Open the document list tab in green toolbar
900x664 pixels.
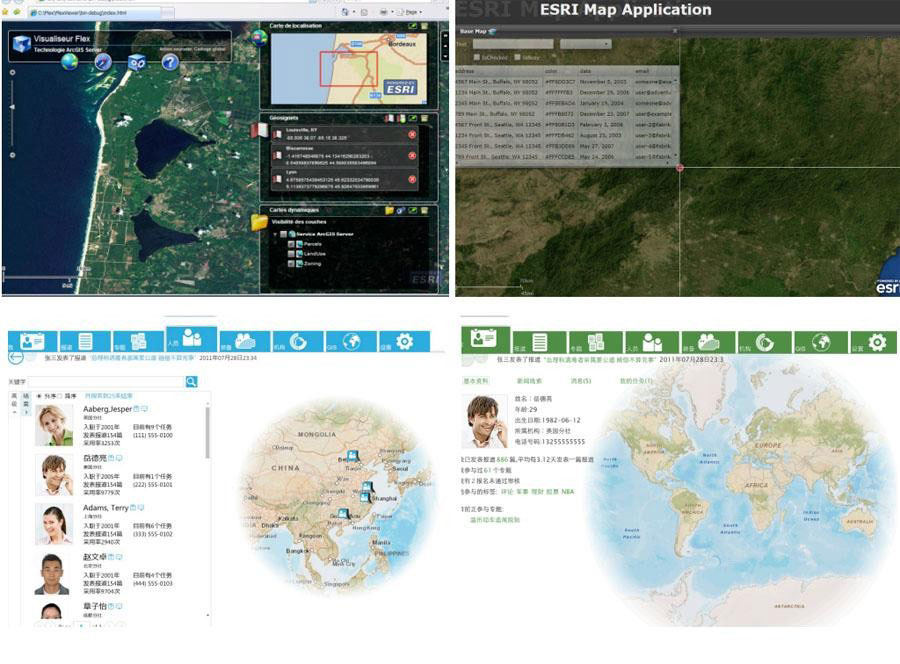click(x=539, y=341)
